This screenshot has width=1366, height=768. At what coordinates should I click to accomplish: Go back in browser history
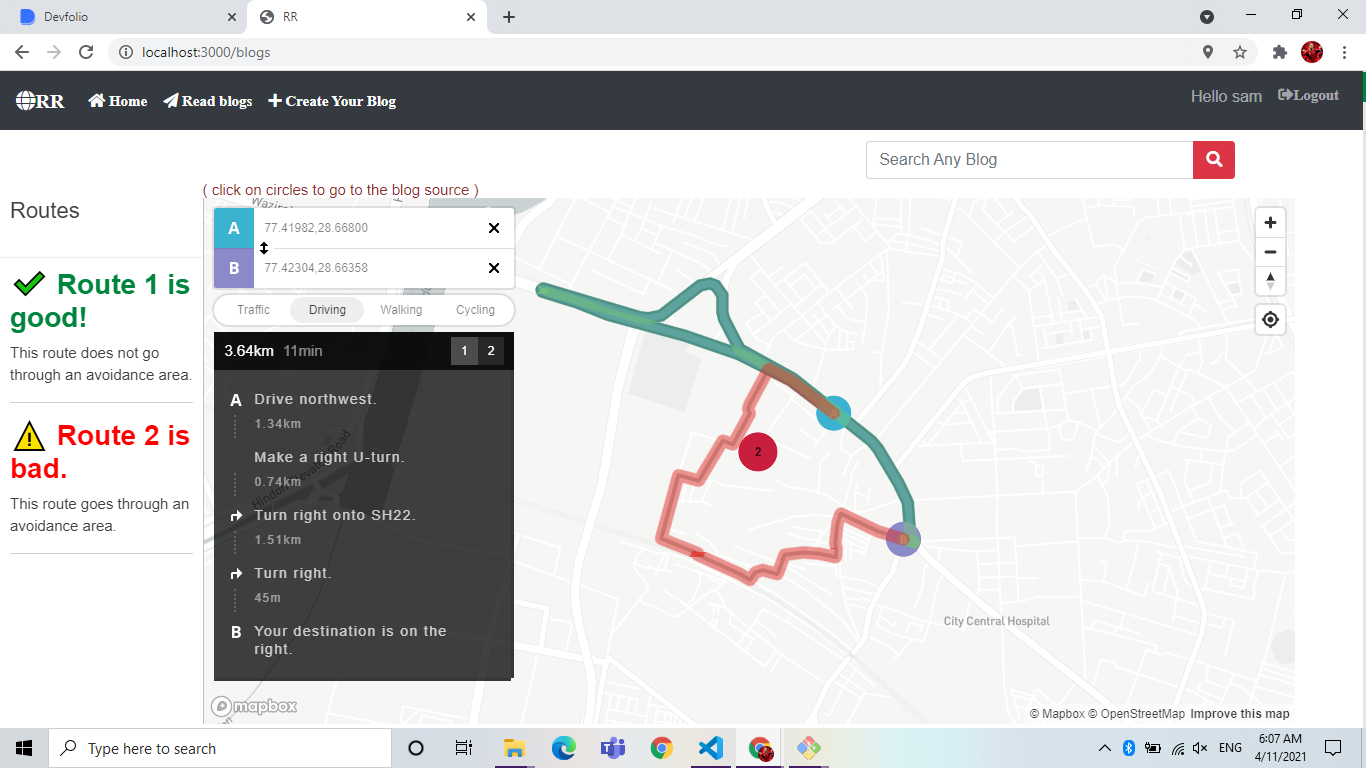point(22,52)
